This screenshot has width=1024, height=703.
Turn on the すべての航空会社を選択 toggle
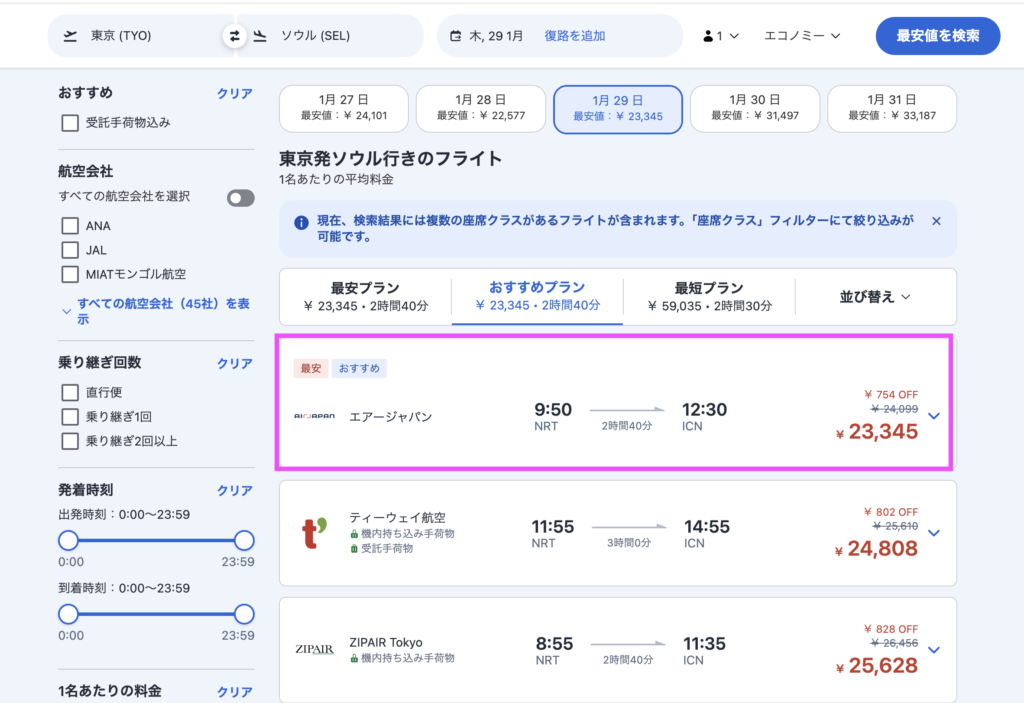click(x=238, y=198)
